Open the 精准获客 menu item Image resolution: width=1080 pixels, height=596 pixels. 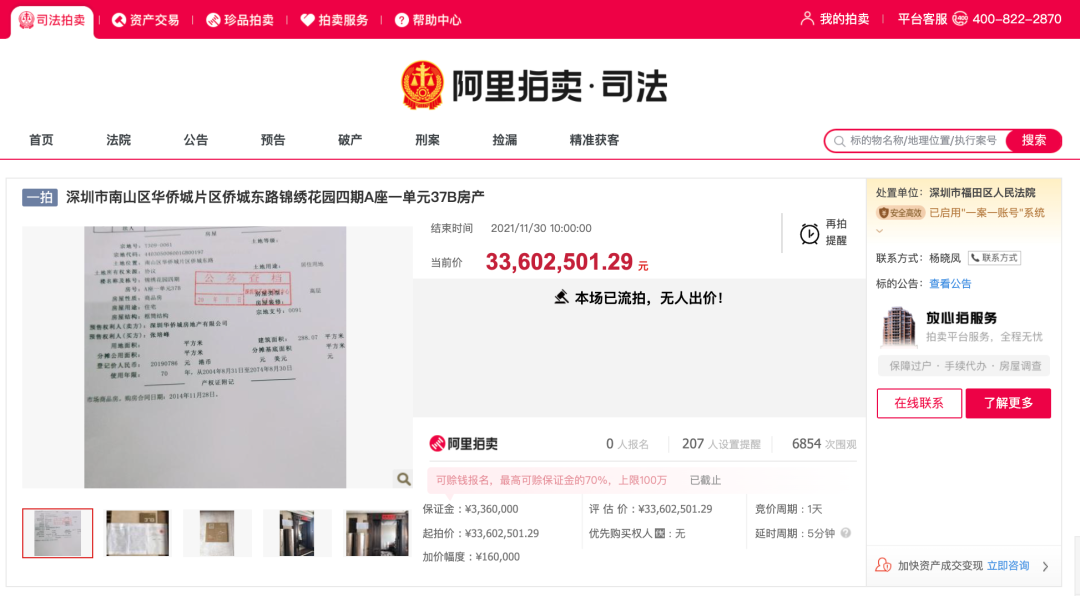tap(594, 140)
